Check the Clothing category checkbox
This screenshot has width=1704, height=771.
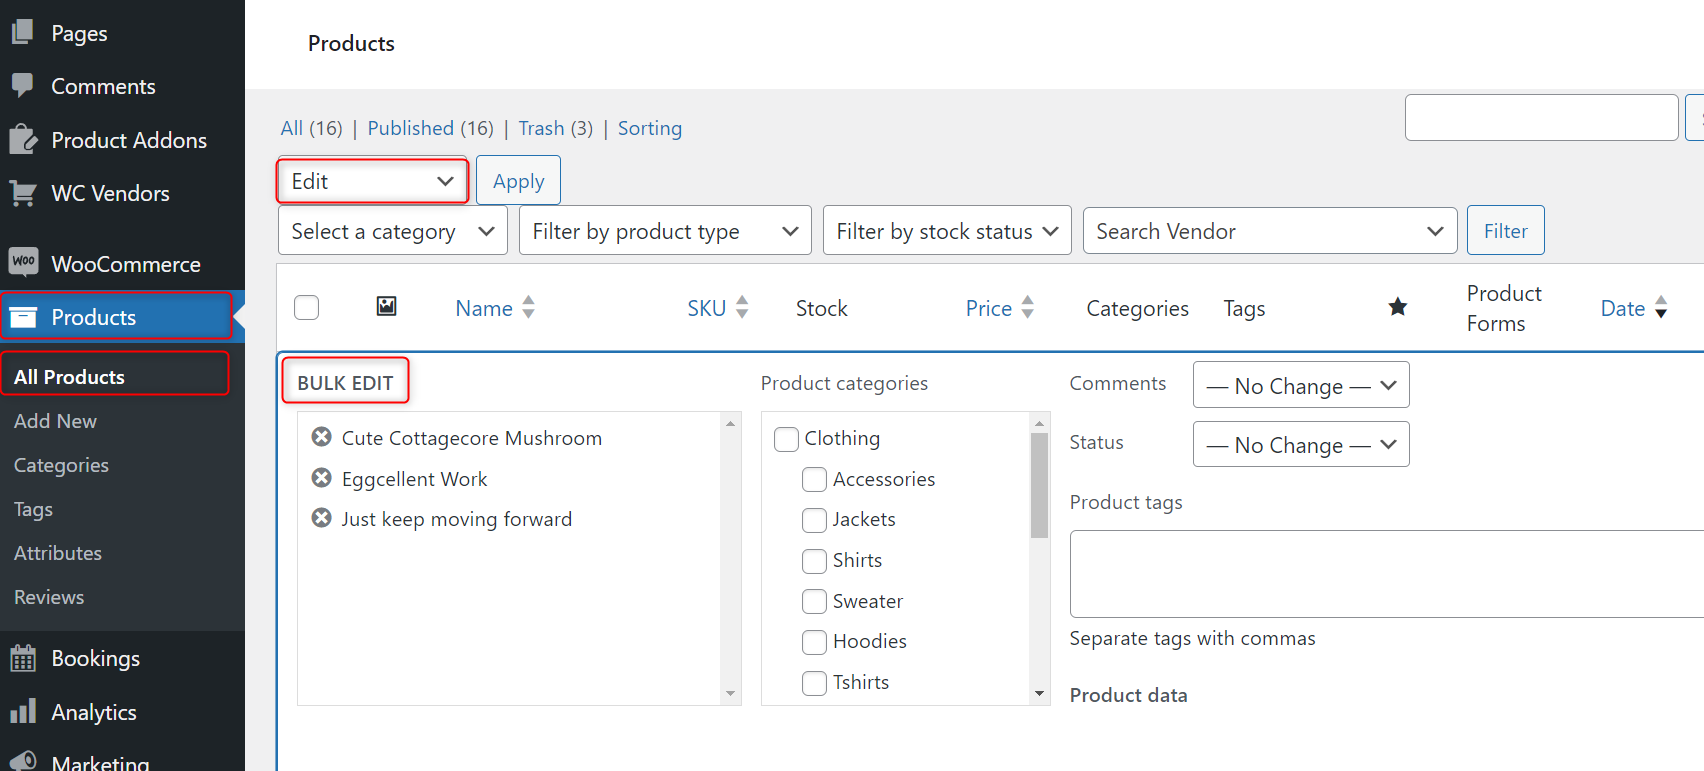click(x=787, y=439)
